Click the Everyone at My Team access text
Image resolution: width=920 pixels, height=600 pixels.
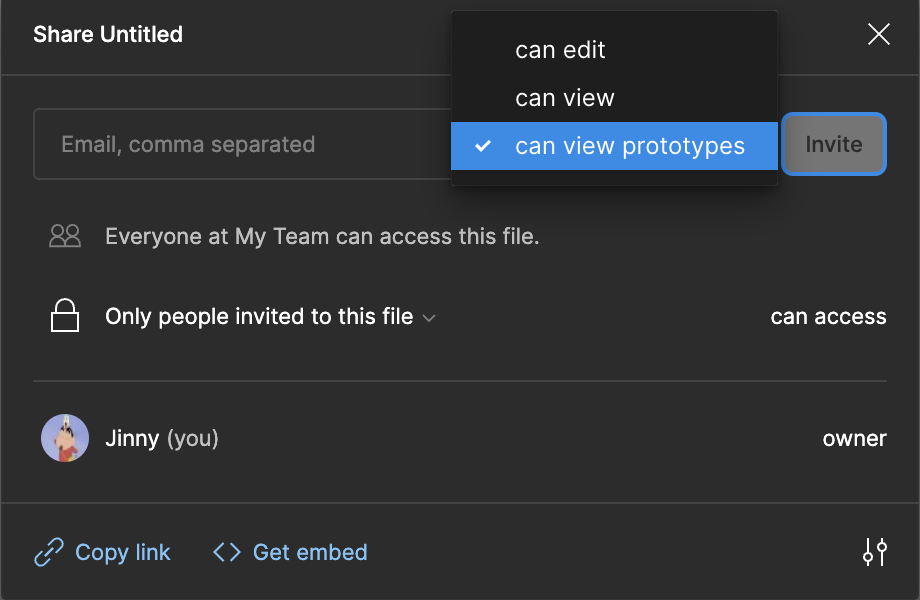[x=322, y=236]
